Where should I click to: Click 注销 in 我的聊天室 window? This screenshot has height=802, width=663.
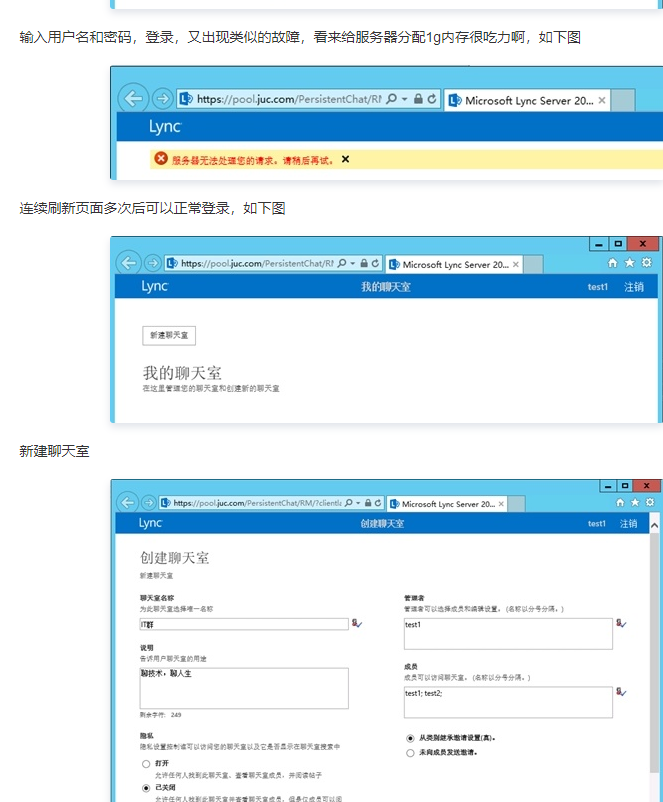634,287
